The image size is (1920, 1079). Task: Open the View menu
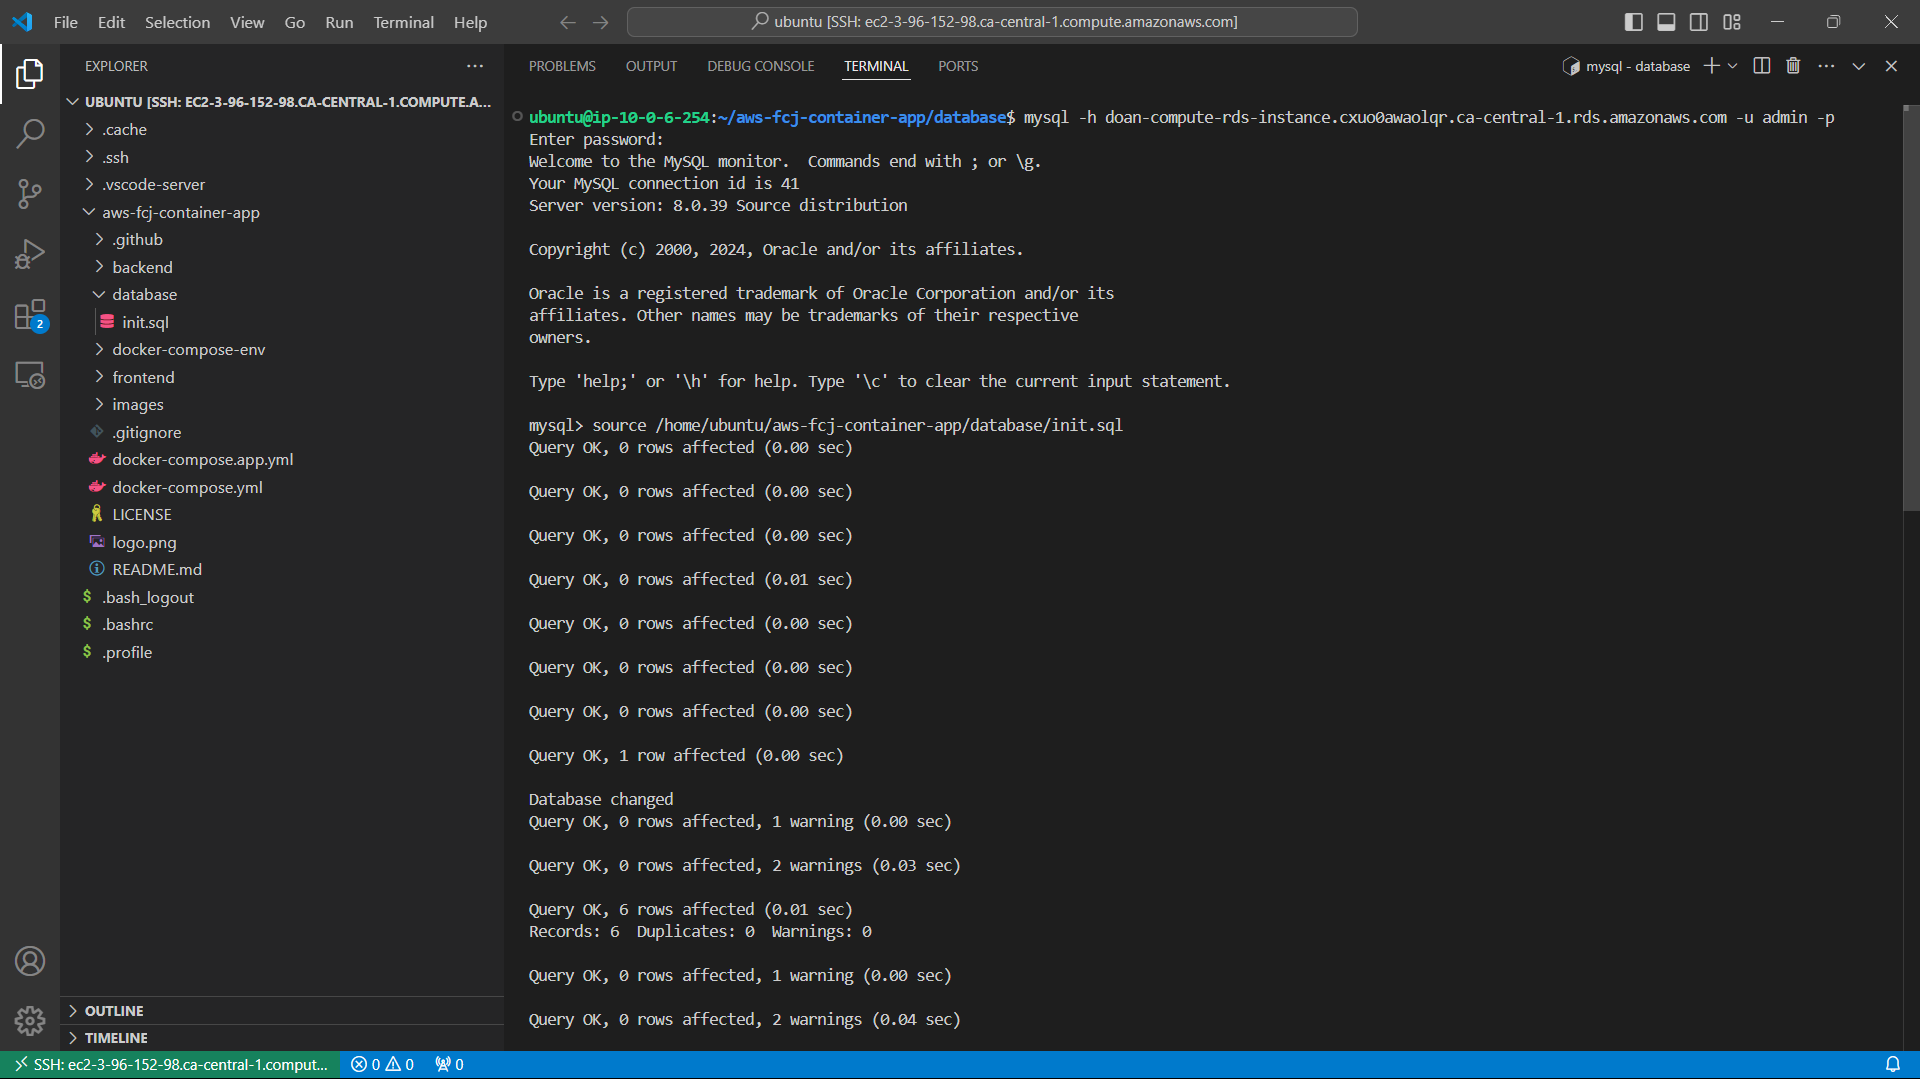pos(247,22)
